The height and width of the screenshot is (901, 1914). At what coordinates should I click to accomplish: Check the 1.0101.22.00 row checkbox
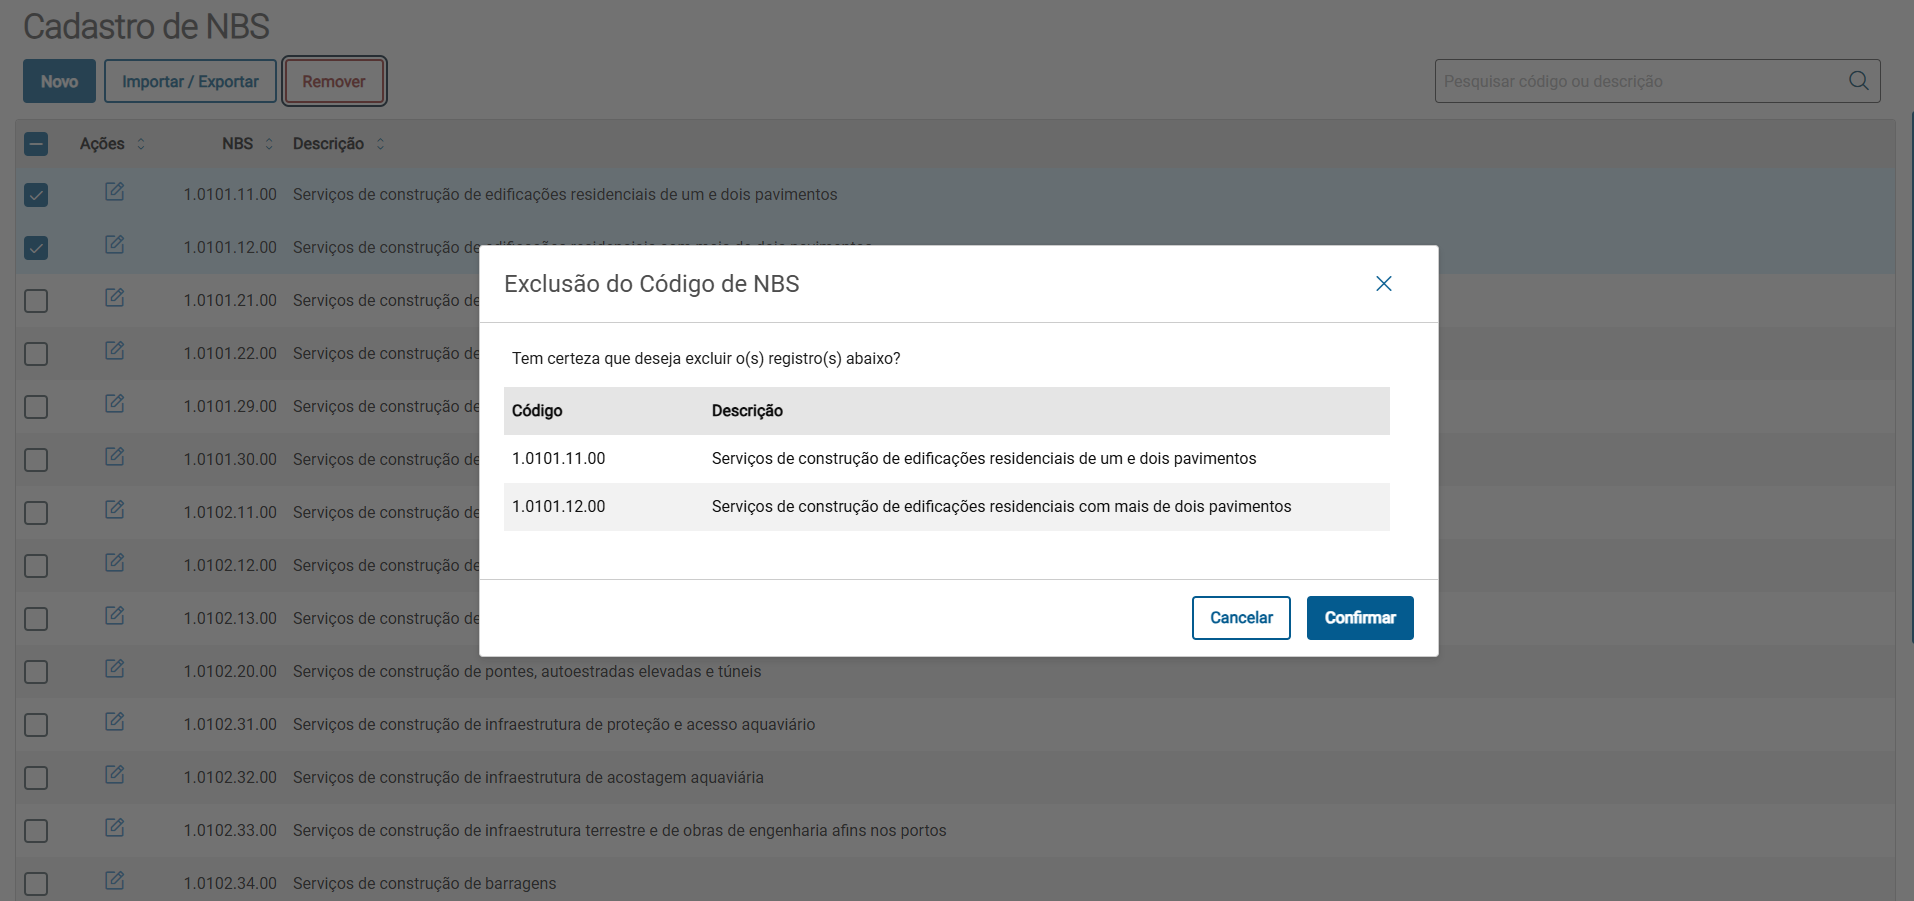click(36, 354)
